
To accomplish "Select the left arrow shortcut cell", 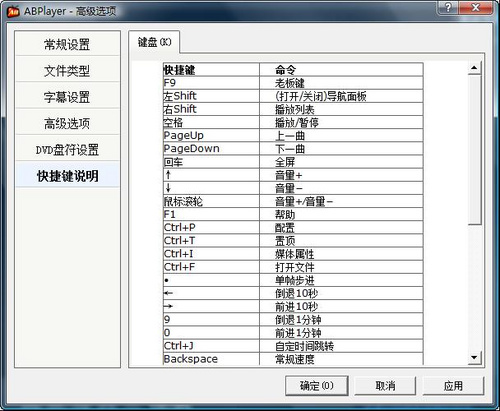I will click(x=211, y=293).
